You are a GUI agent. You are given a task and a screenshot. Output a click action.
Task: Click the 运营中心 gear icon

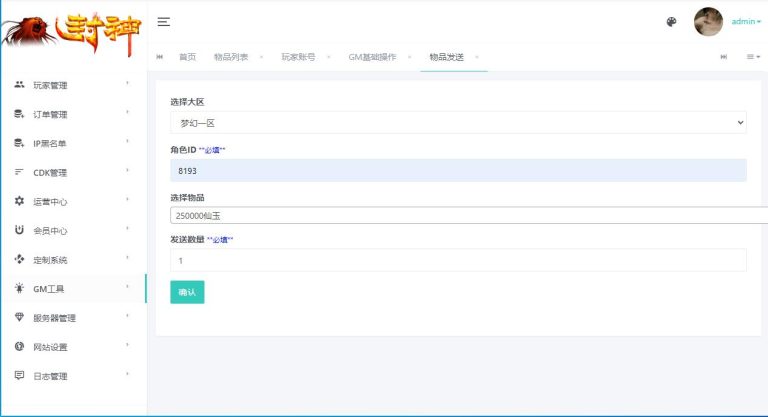click(x=19, y=201)
